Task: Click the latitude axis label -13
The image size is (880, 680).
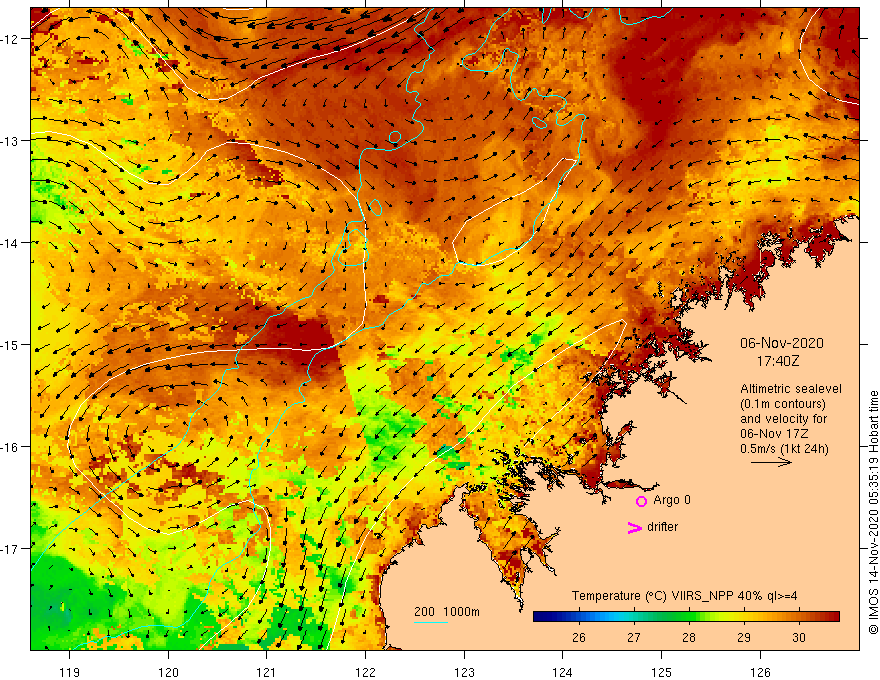Action: (11, 141)
